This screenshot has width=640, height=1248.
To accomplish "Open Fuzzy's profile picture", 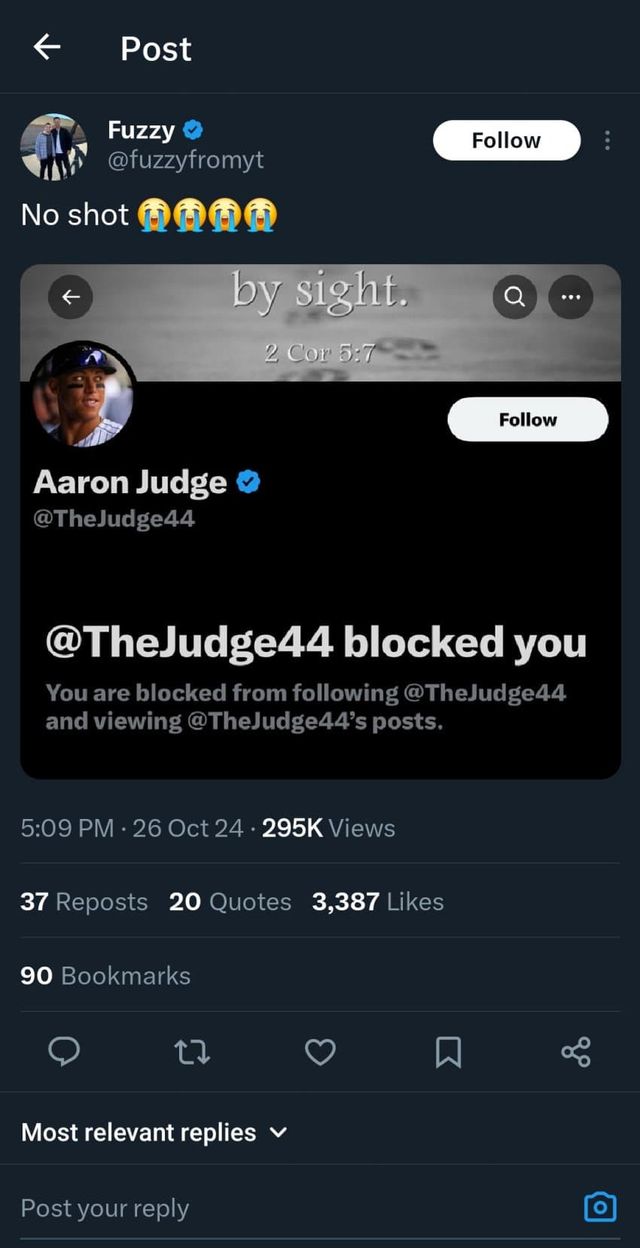I will pos(54,146).
